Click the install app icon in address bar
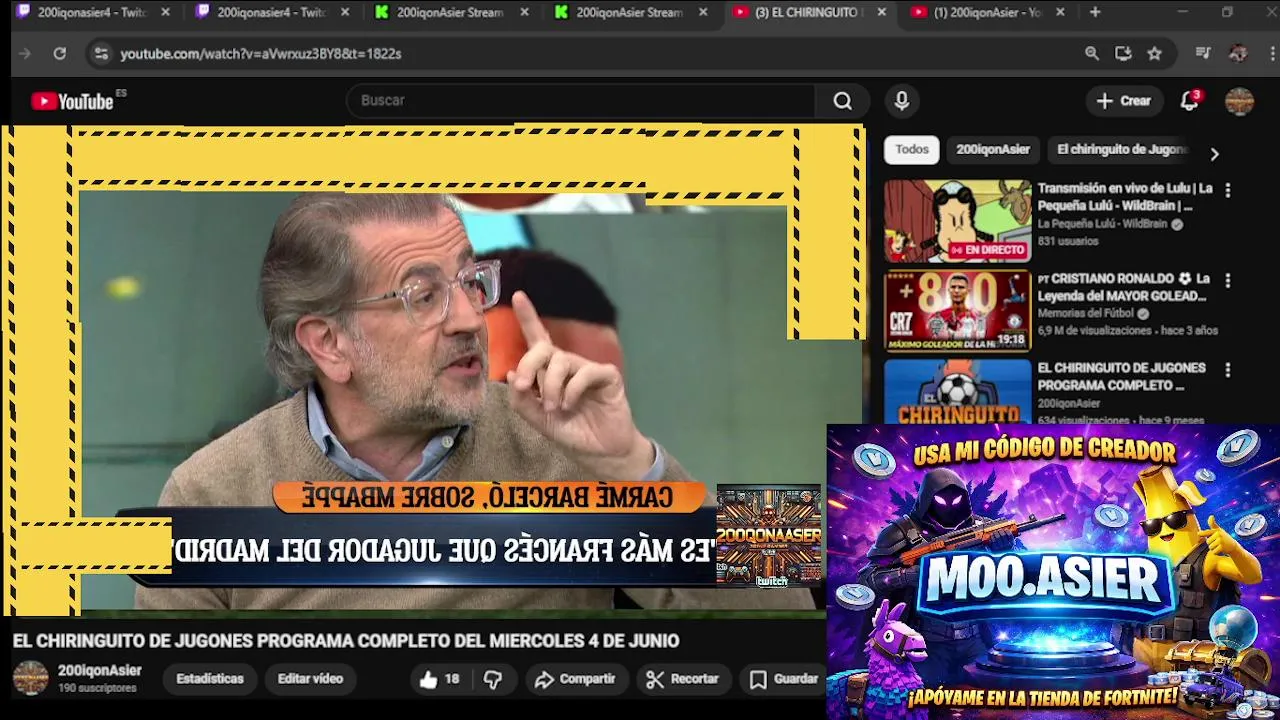This screenshot has height=720, width=1280. pyautogui.click(x=1123, y=54)
